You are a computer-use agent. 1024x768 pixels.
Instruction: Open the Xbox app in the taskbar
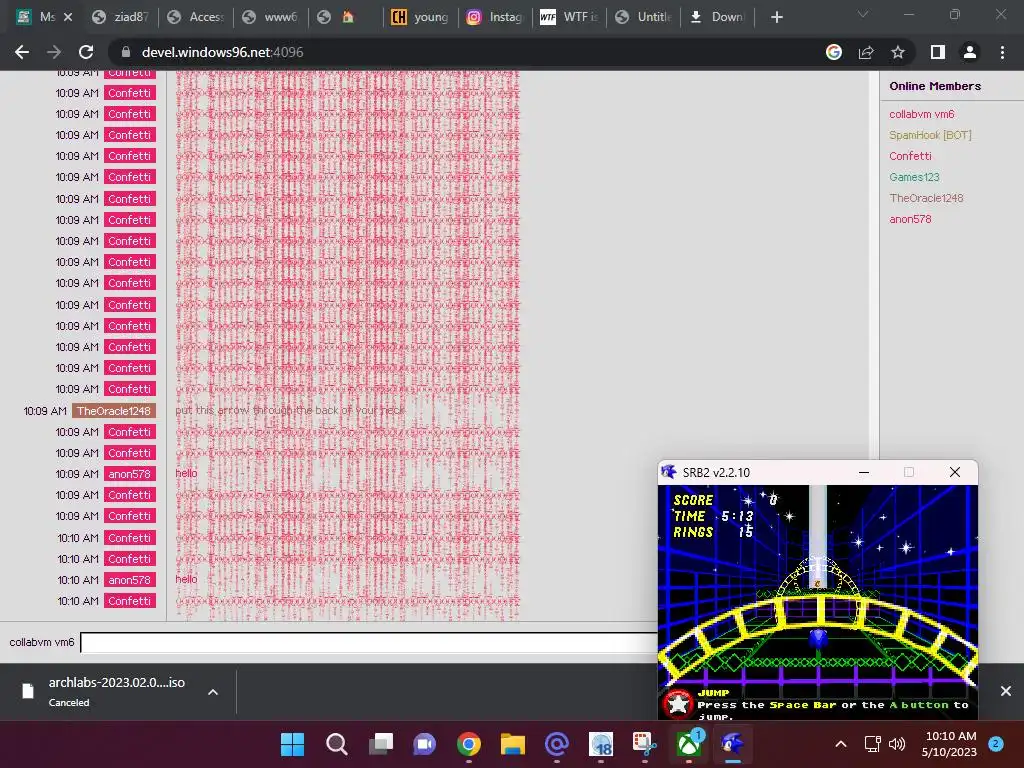tap(689, 744)
